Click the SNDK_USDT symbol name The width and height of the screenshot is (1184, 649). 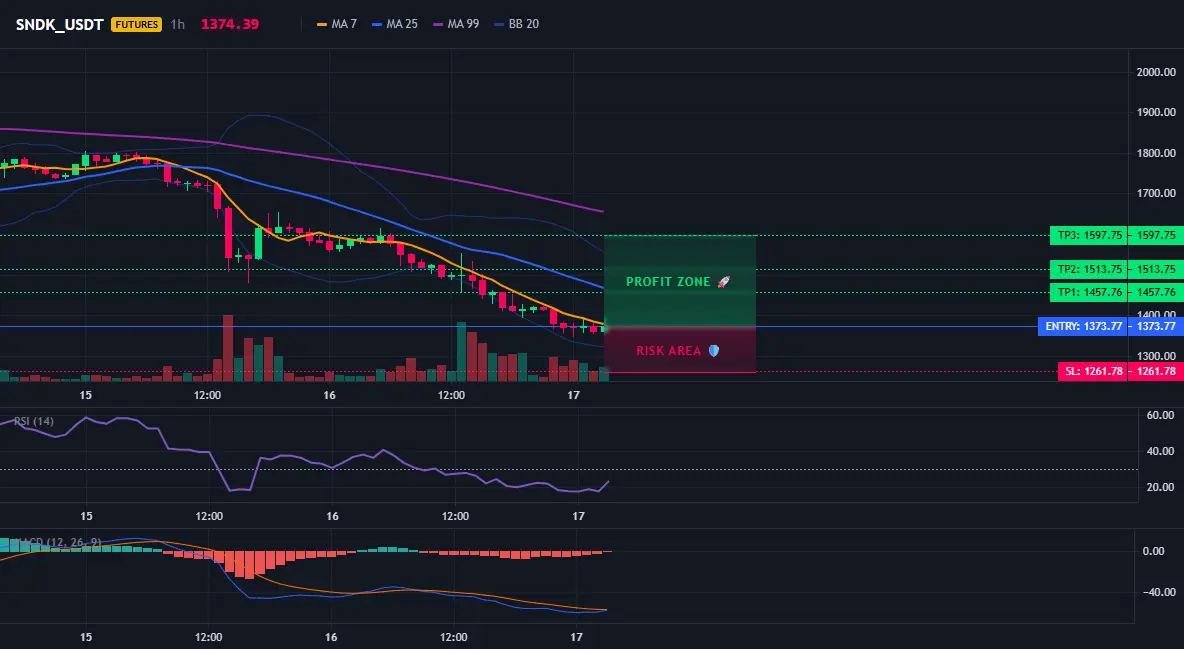click(60, 24)
